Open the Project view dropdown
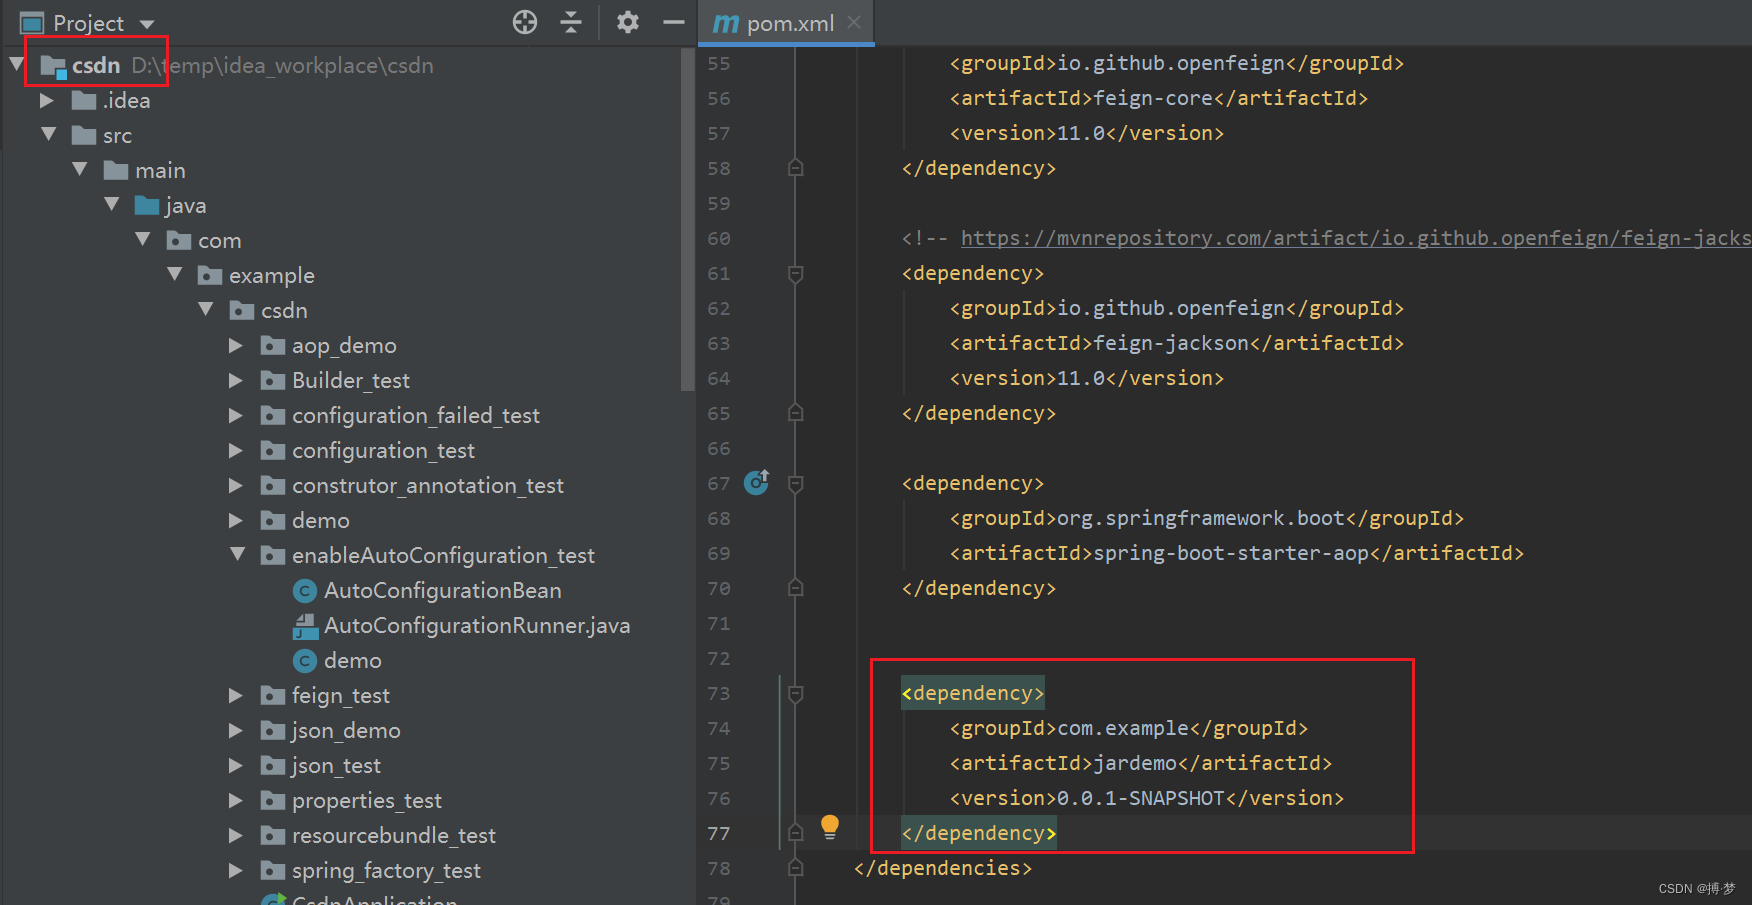Viewport: 1752px width, 905px height. pos(147,24)
